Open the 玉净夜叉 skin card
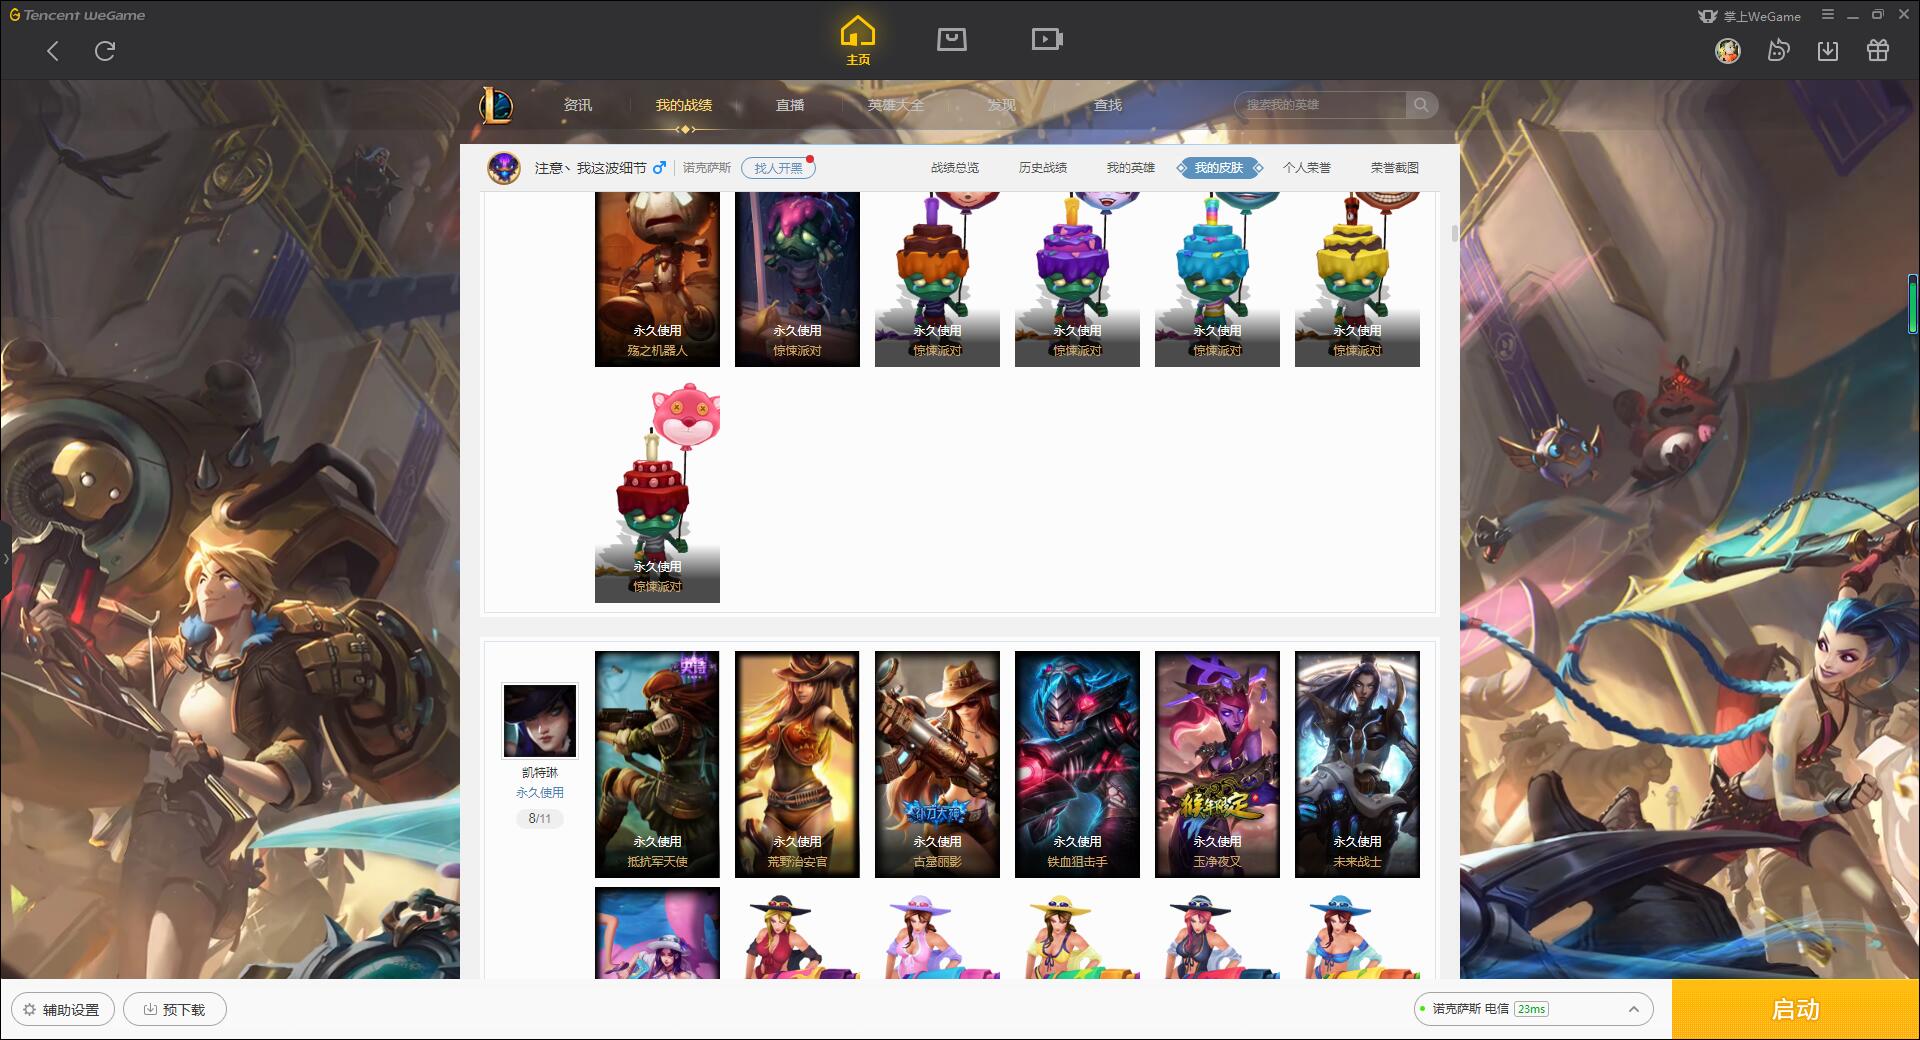1920x1040 pixels. click(1217, 765)
